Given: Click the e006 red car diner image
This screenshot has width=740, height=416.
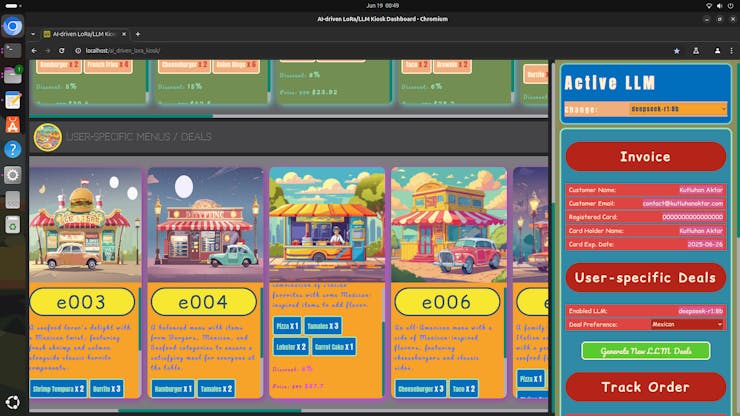Looking at the screenshot, I should coord(449,225).
